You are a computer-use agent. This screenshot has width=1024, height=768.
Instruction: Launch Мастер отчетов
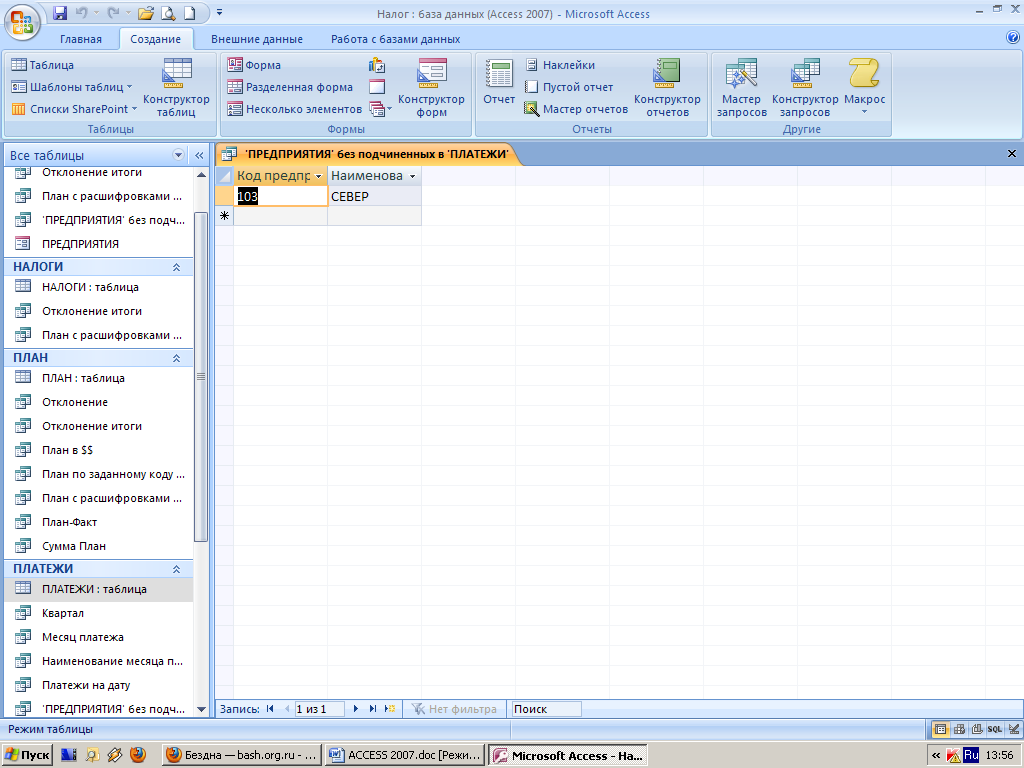(576, 109)
